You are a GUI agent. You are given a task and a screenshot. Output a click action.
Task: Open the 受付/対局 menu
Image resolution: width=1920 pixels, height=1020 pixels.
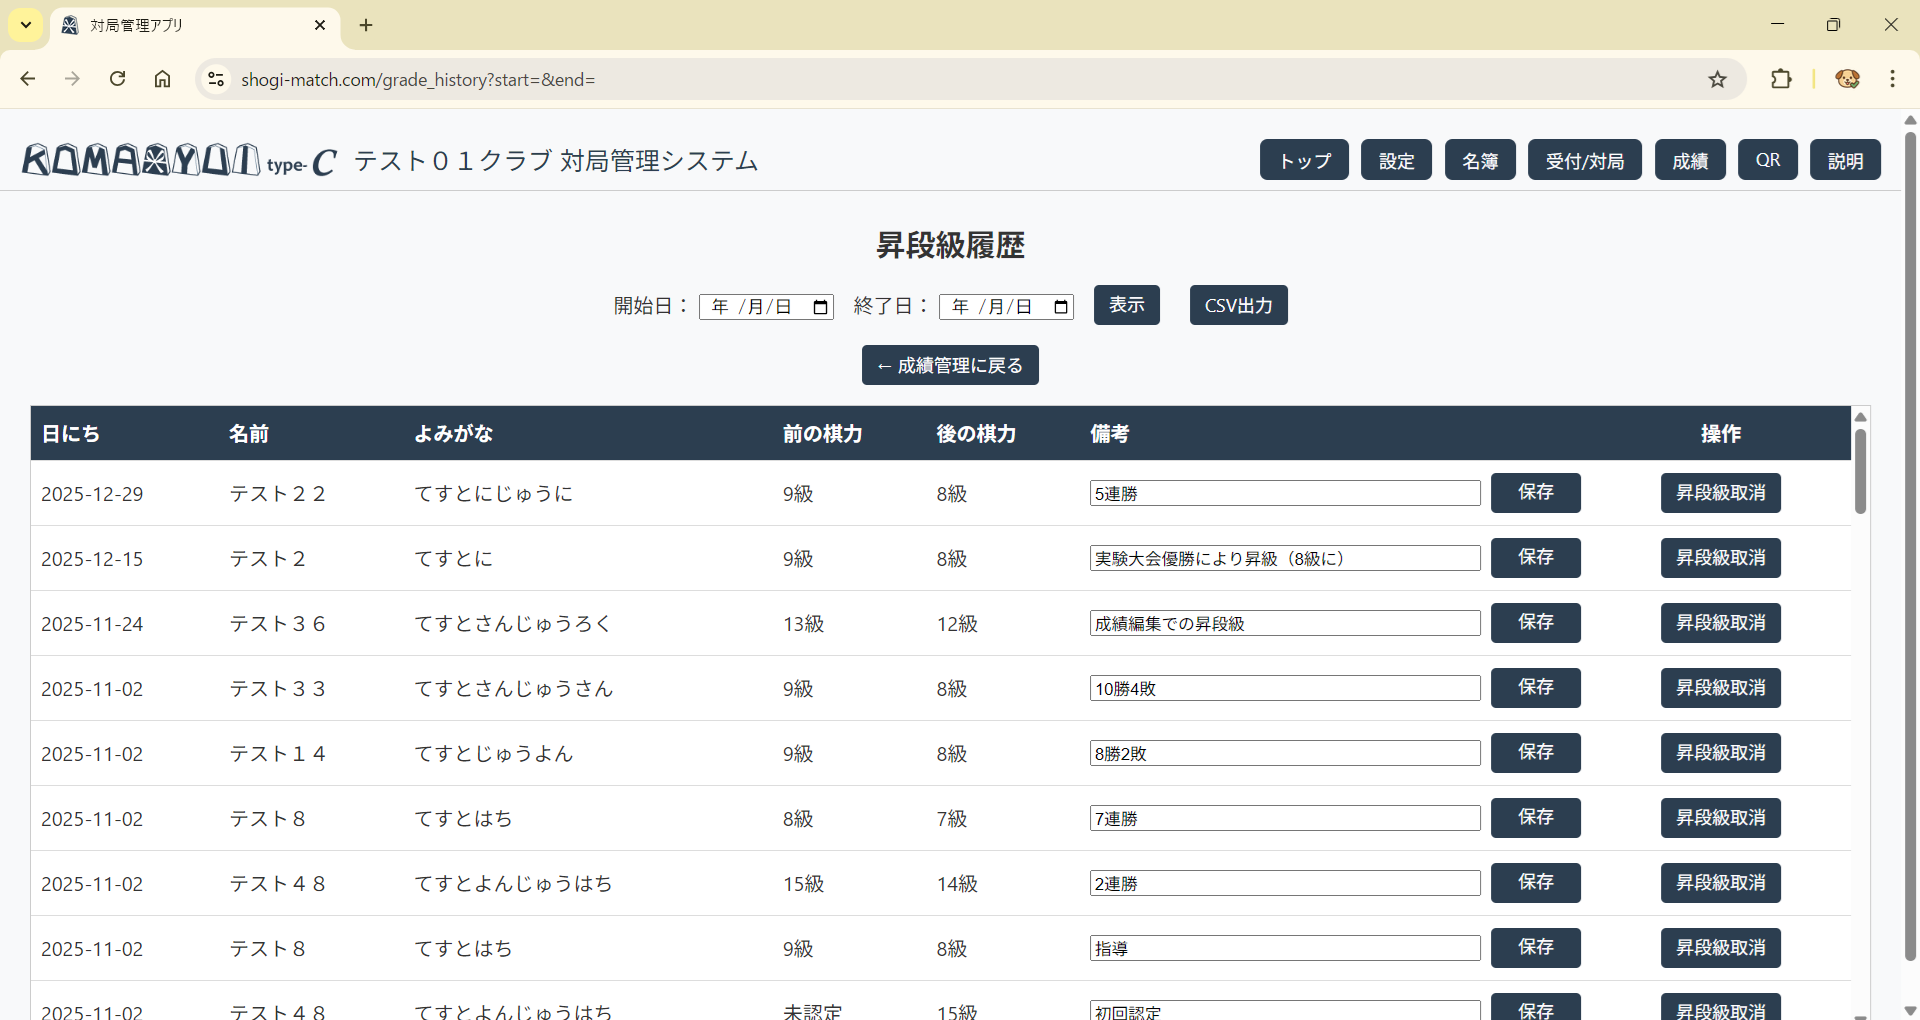tap(1584, 160)
